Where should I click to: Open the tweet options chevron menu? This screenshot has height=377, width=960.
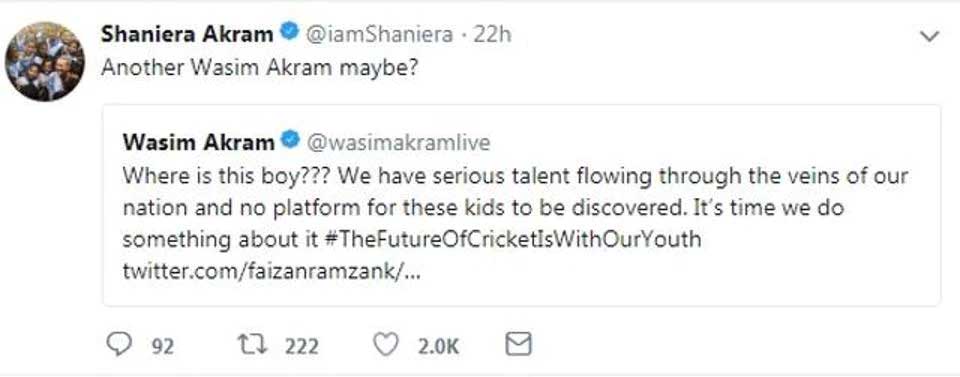pos(929,37)
